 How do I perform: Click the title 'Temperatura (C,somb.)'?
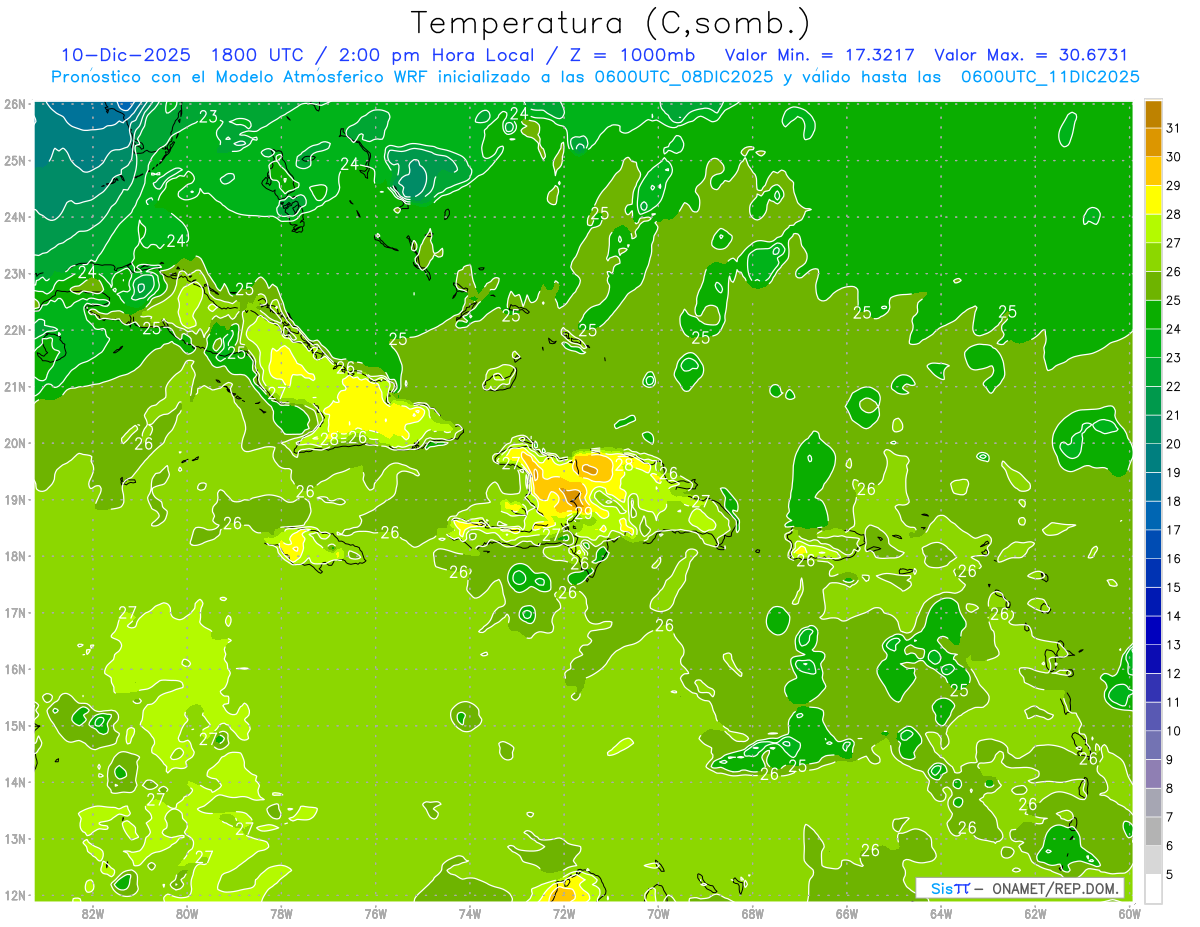[x=611, y=22]
